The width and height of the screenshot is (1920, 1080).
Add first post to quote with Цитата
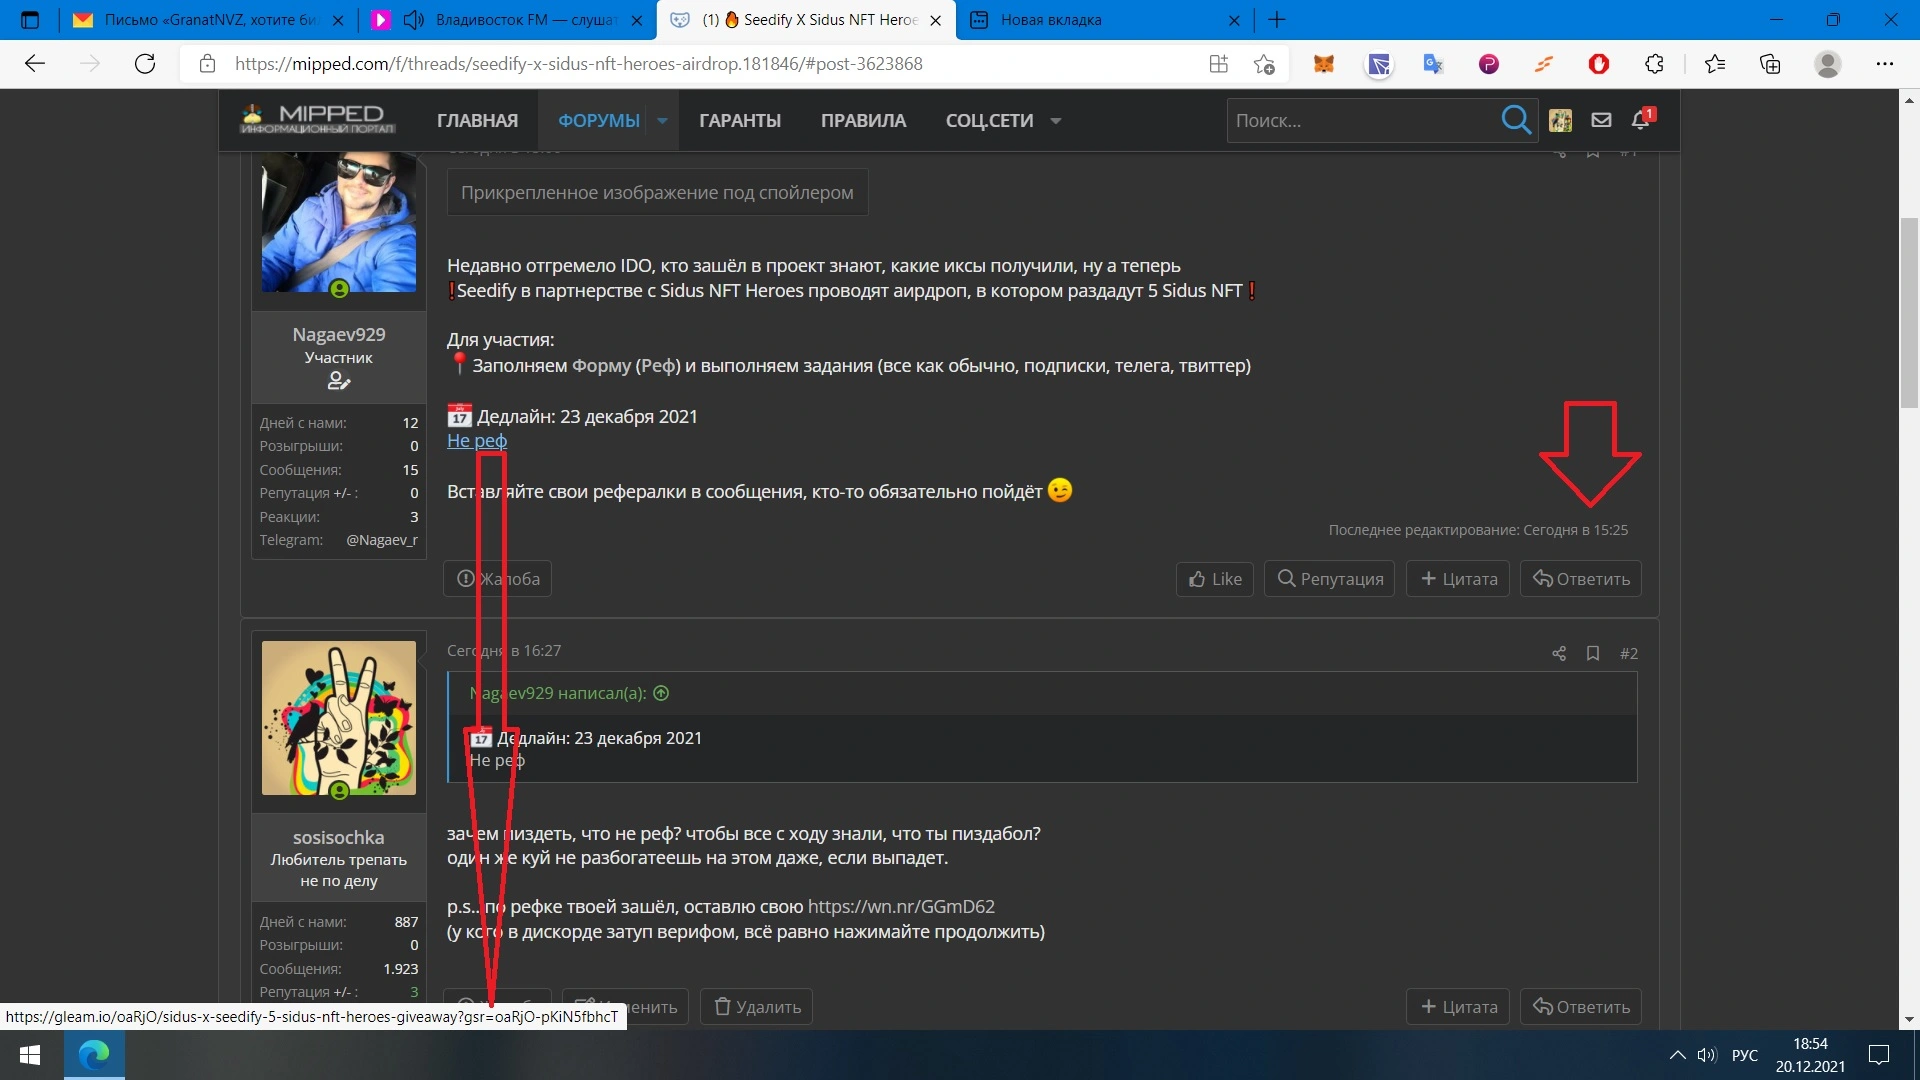pos(1459,579)
